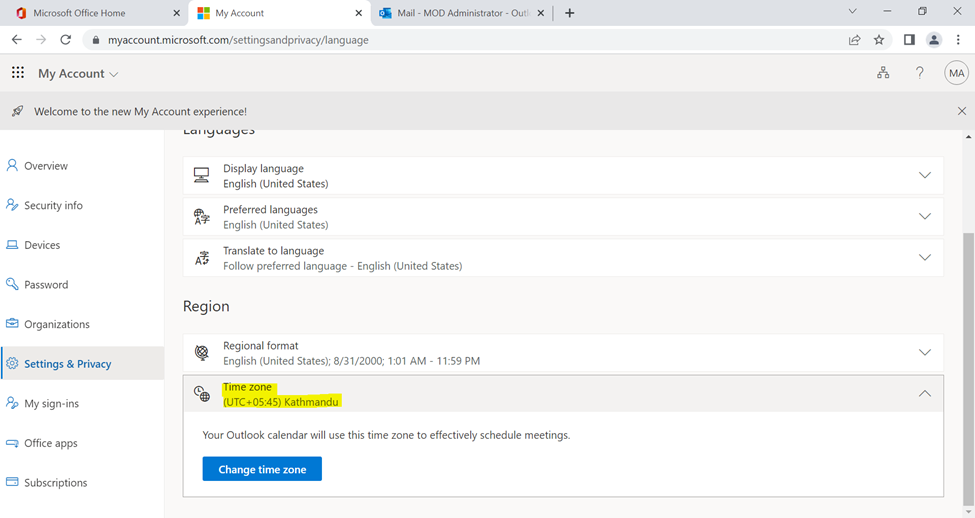The image size is (975, 518).
Task: Open Password in the sidebar
Action: pyautogui.click(x=82, y=284)
